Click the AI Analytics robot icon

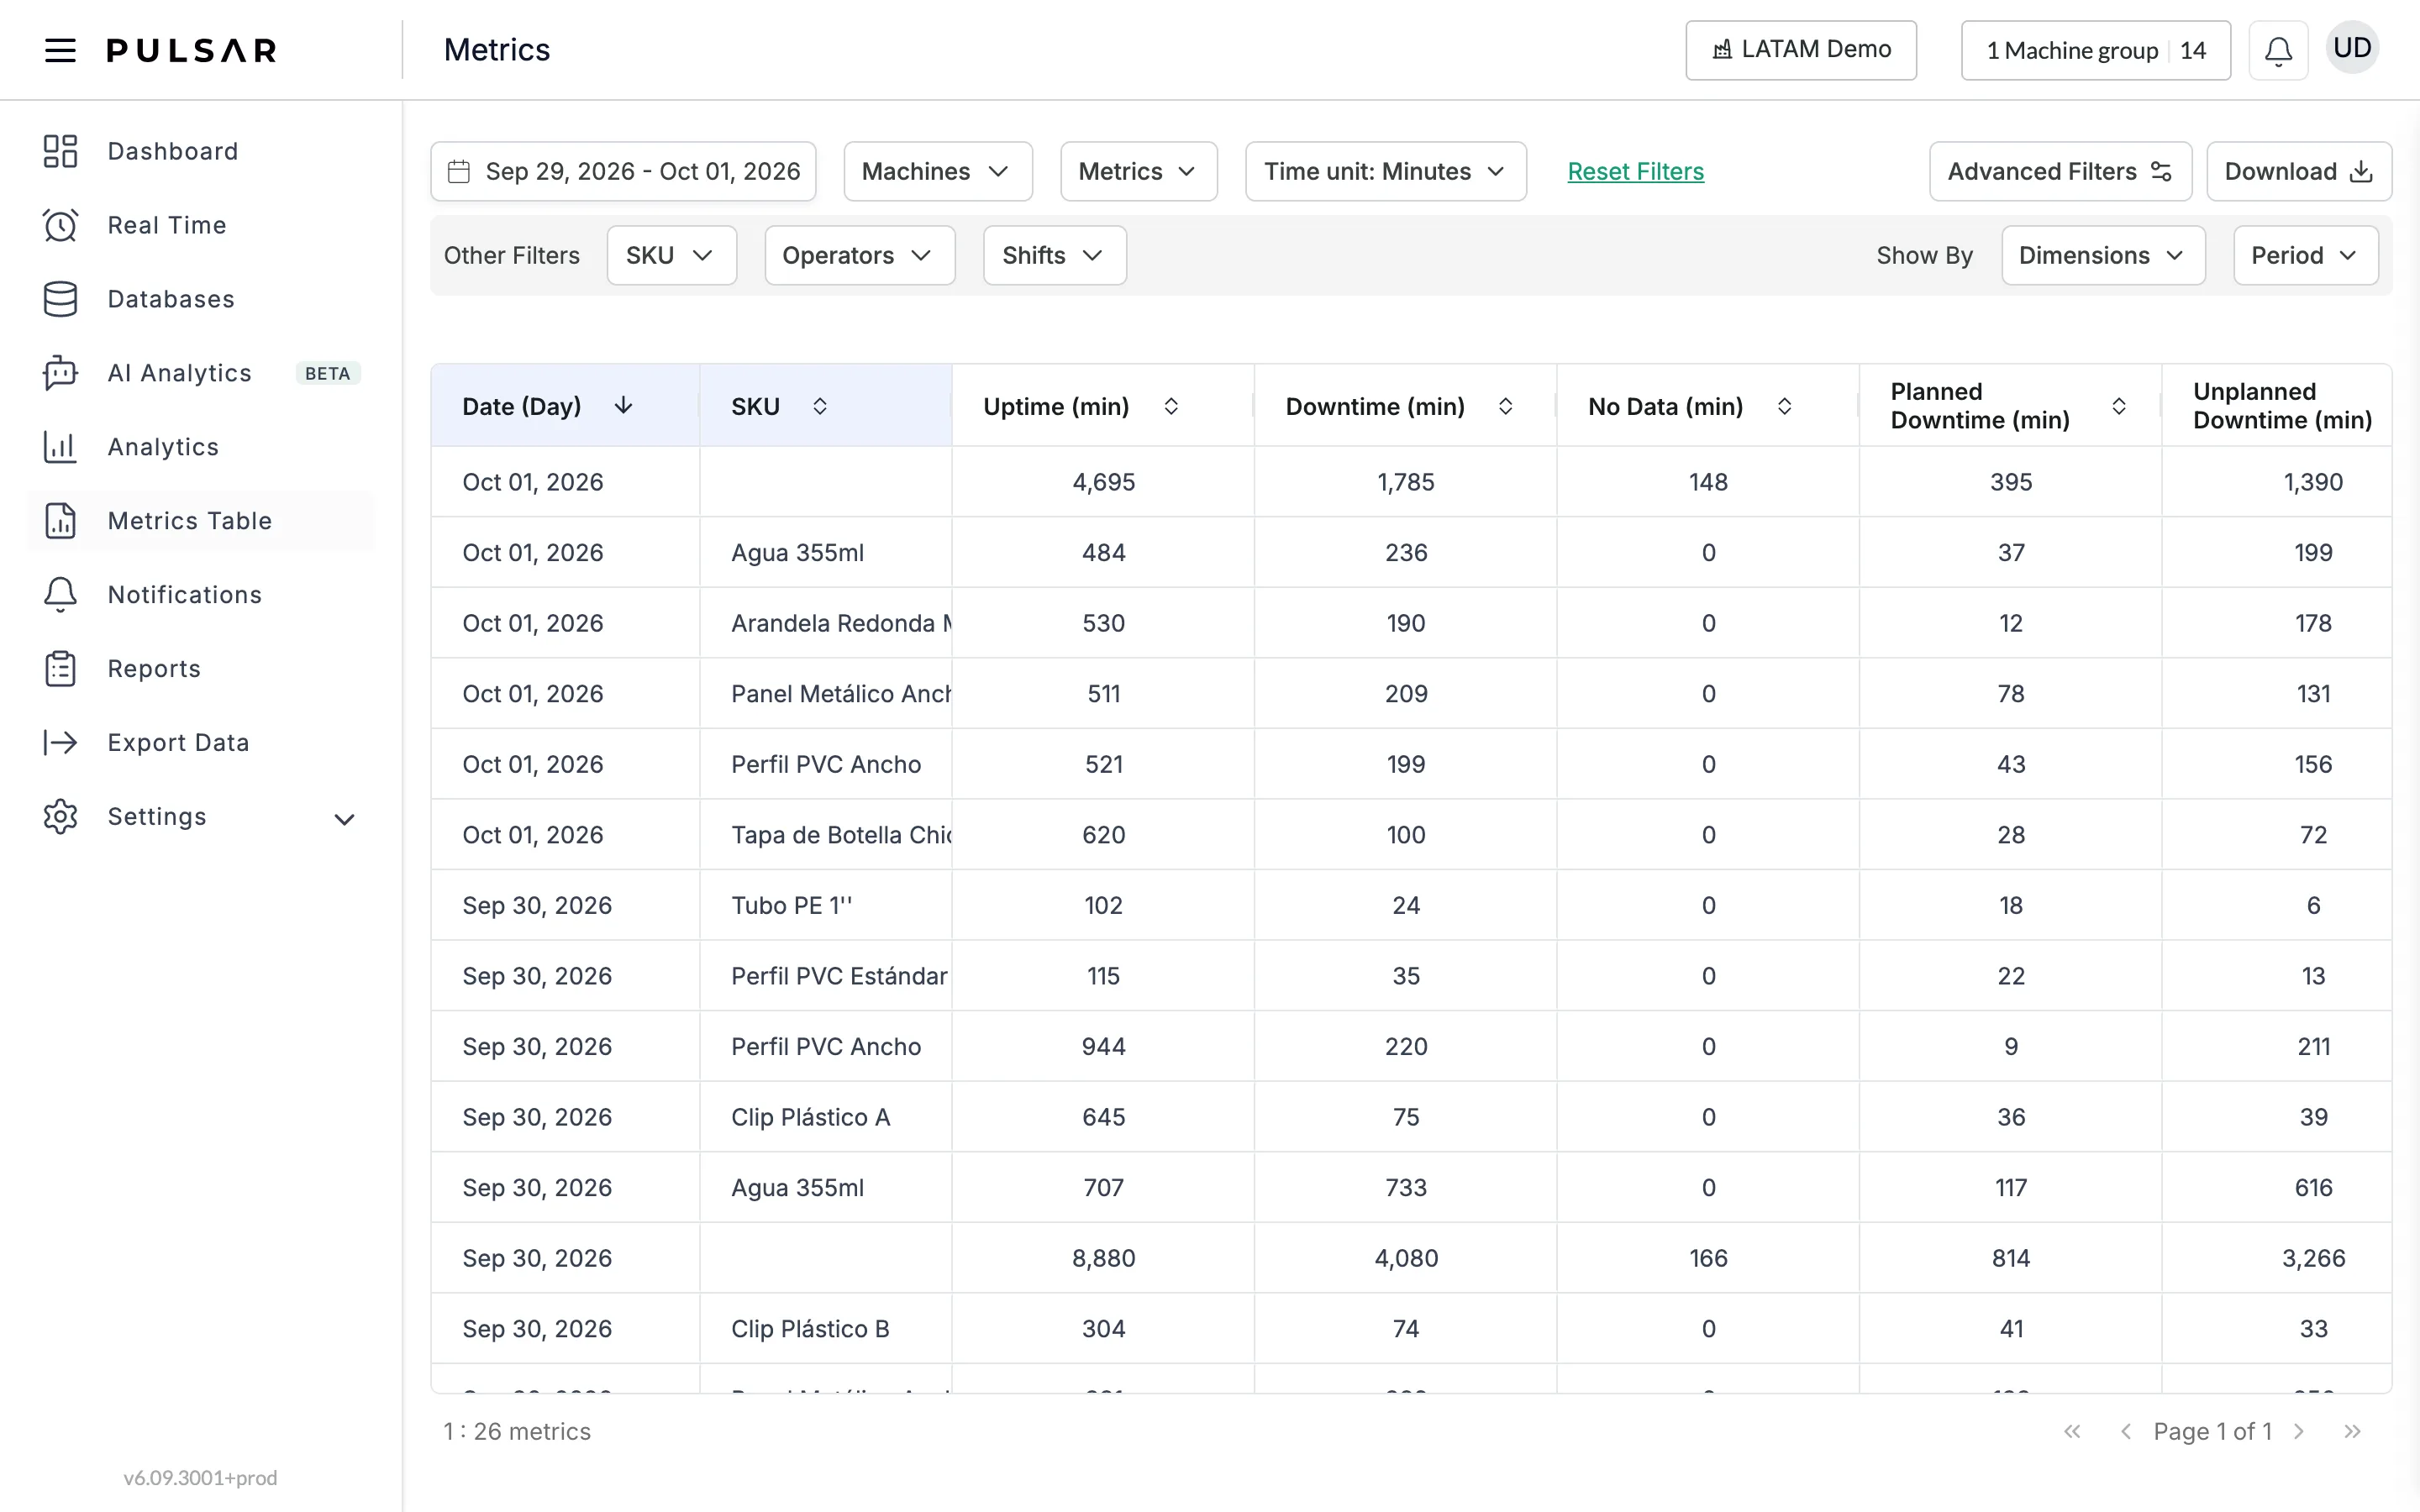60,373
